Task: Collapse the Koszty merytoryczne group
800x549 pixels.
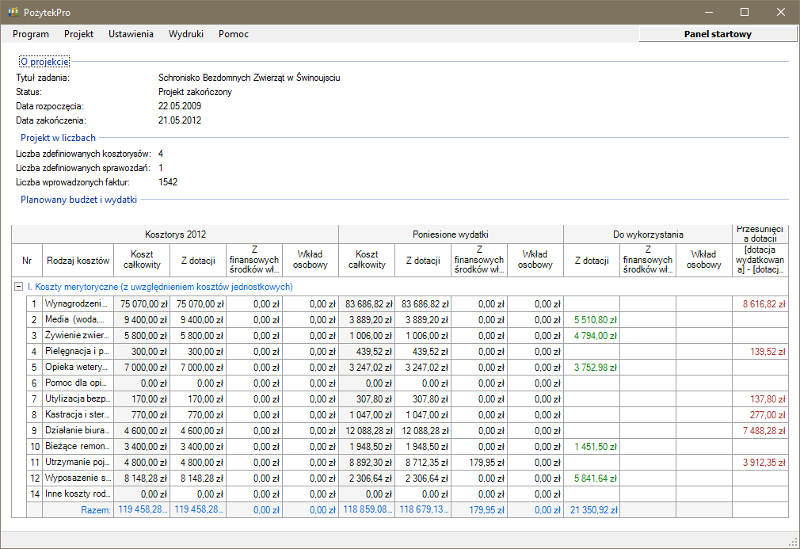Action: 18,287
